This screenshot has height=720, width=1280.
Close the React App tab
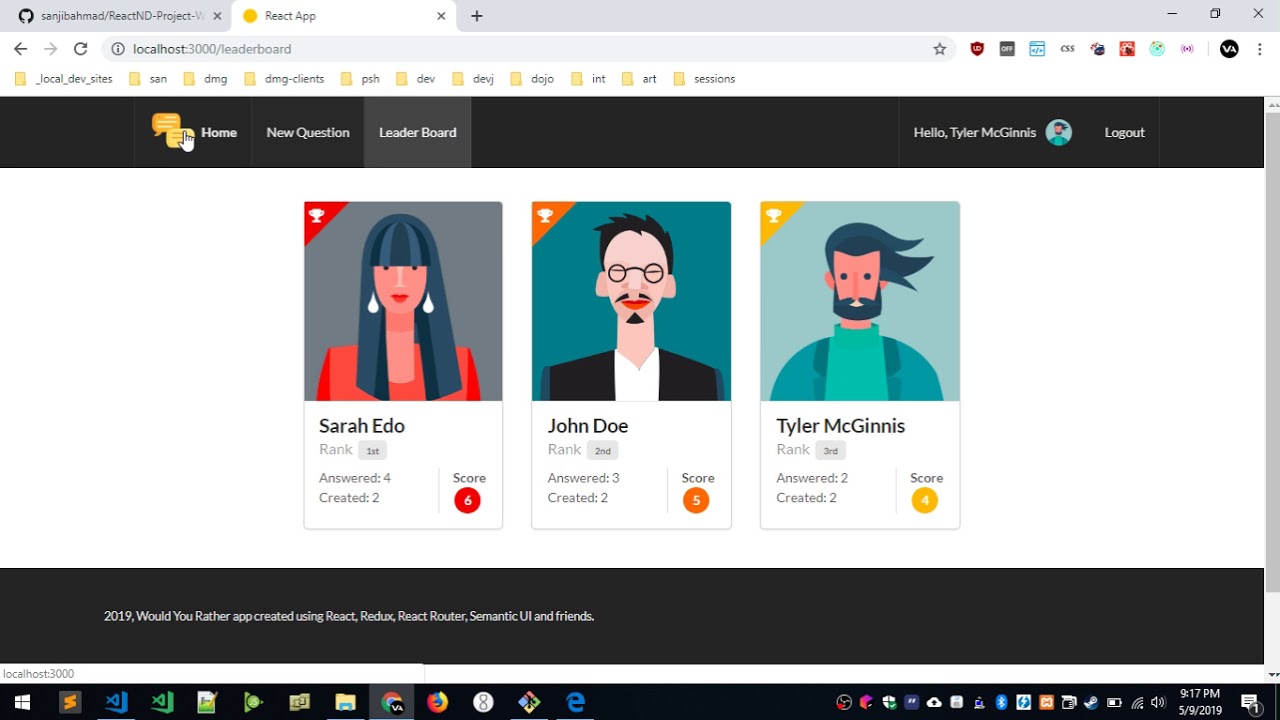[441, 16]
